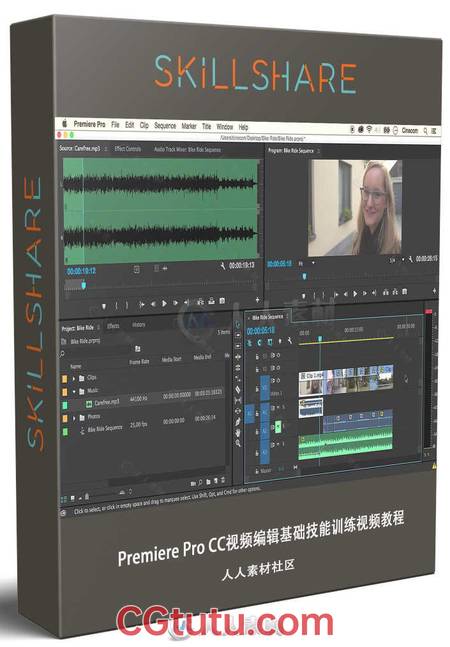Open the Marker menu
This screenshot has width=450, height=647.
pos(189,126)
